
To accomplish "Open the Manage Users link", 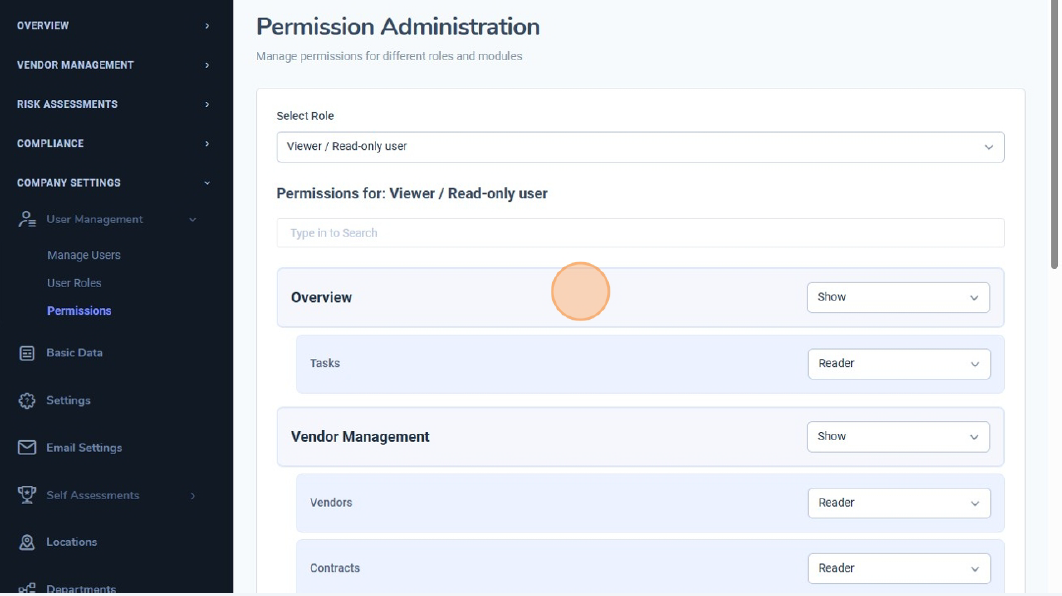I will coord(83,255).
